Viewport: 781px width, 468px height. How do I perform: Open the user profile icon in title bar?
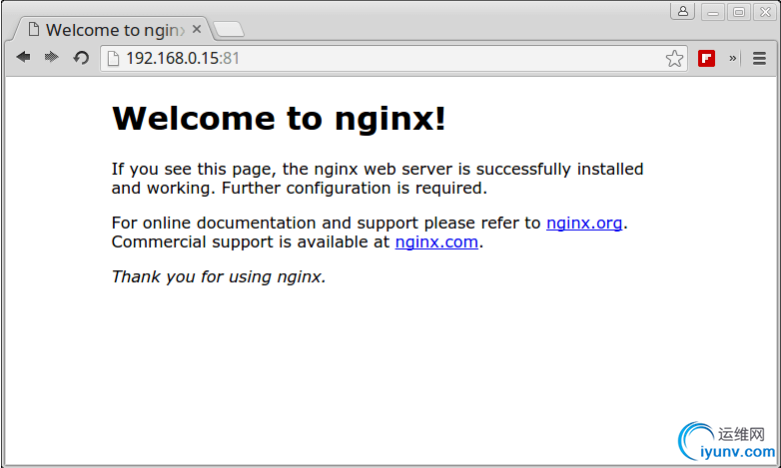click(x=683, y=11)
